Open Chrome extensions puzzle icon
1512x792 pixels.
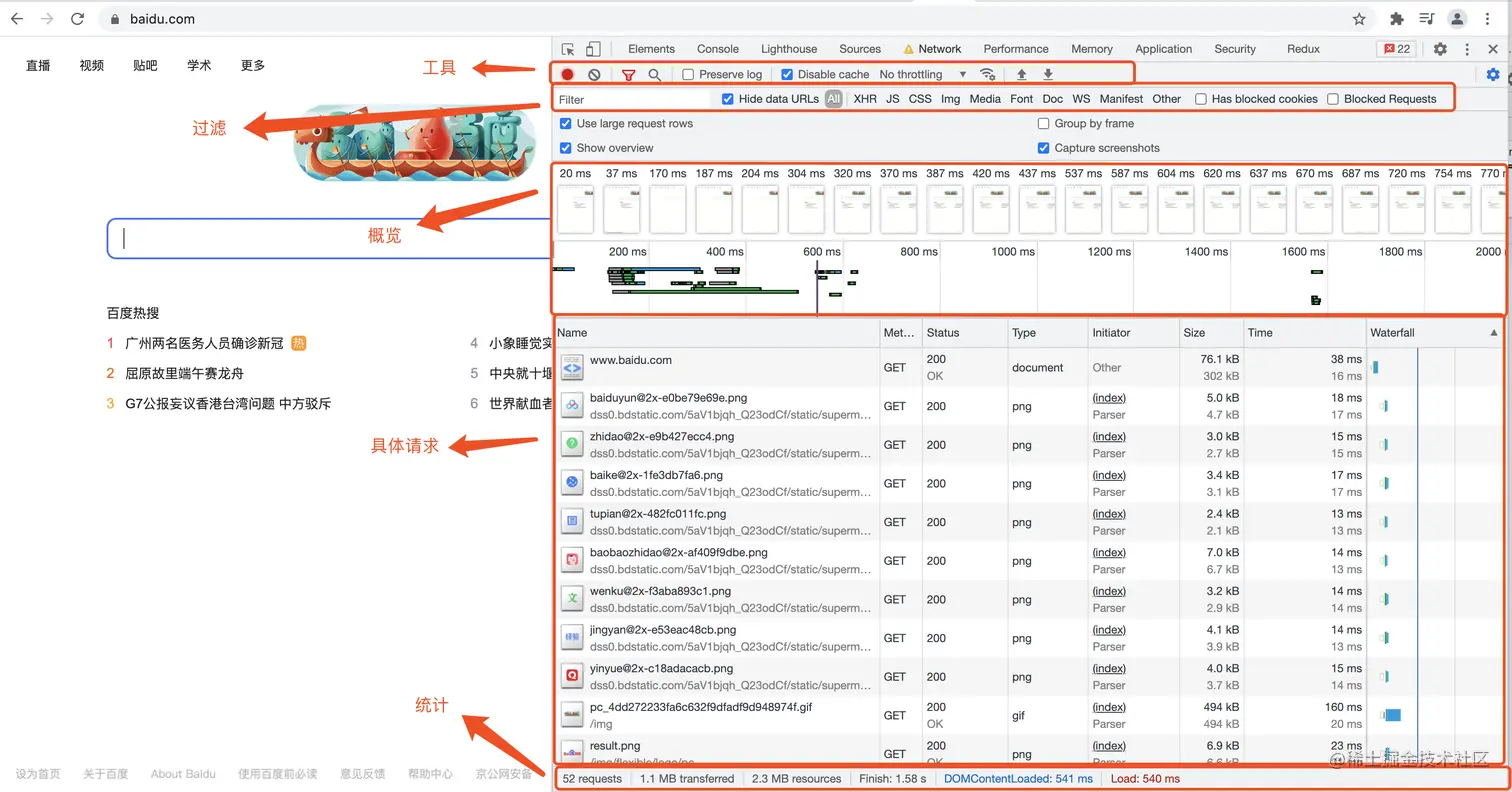1397,19
